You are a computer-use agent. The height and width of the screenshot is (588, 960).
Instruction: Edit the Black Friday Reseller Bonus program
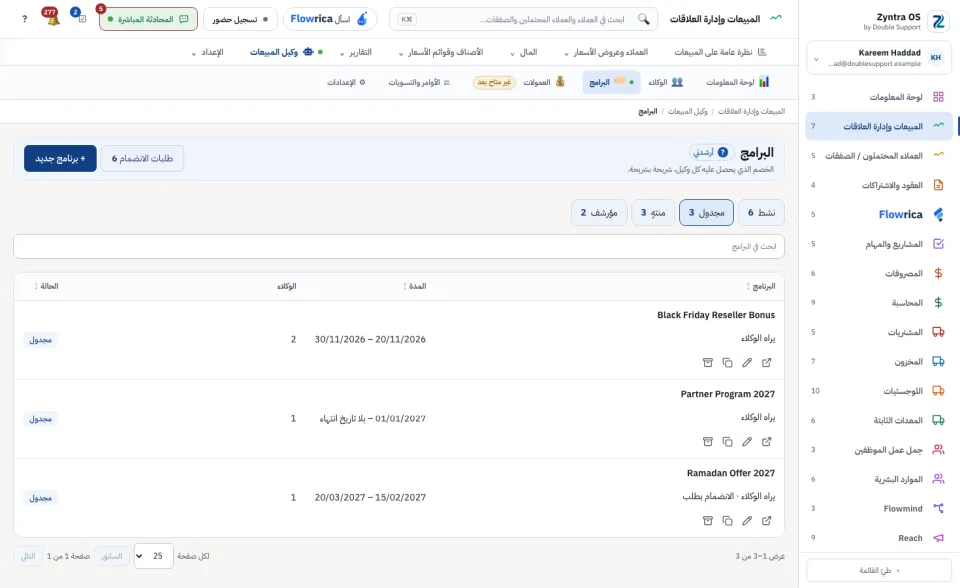(747, 363)
